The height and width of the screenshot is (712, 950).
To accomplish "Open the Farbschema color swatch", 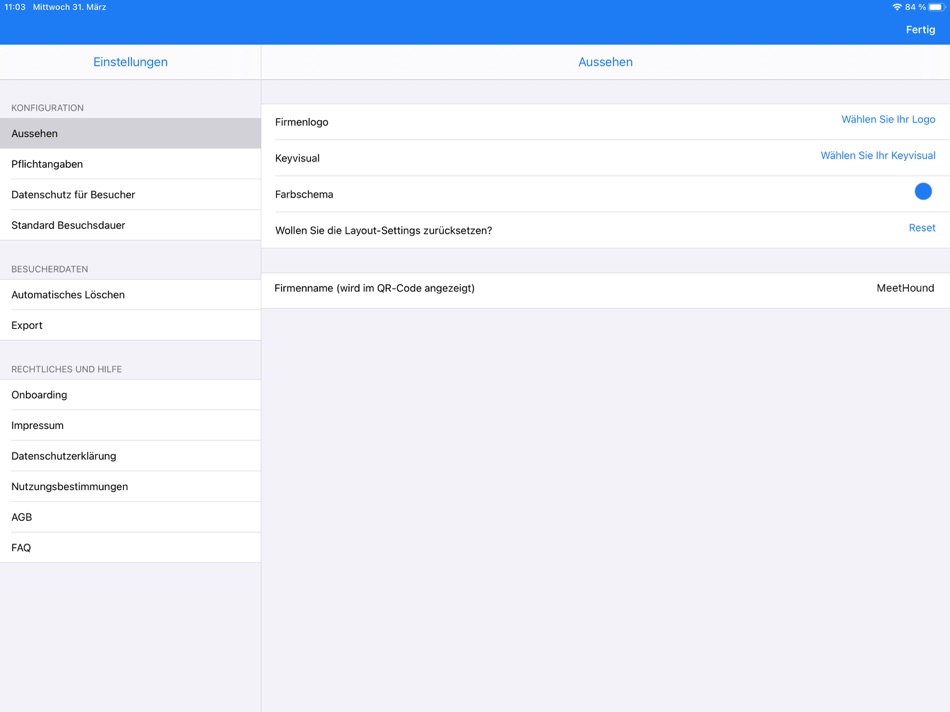I will click(923, 191).
